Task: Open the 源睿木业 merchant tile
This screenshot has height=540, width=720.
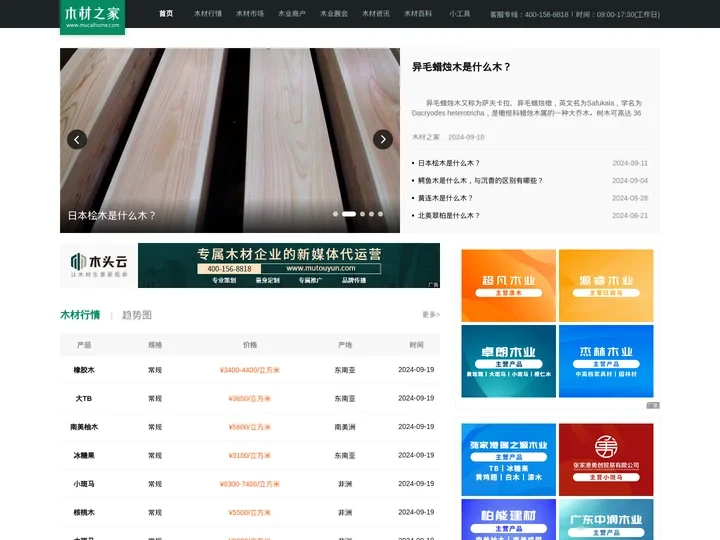Action: [x=606, y=286]
